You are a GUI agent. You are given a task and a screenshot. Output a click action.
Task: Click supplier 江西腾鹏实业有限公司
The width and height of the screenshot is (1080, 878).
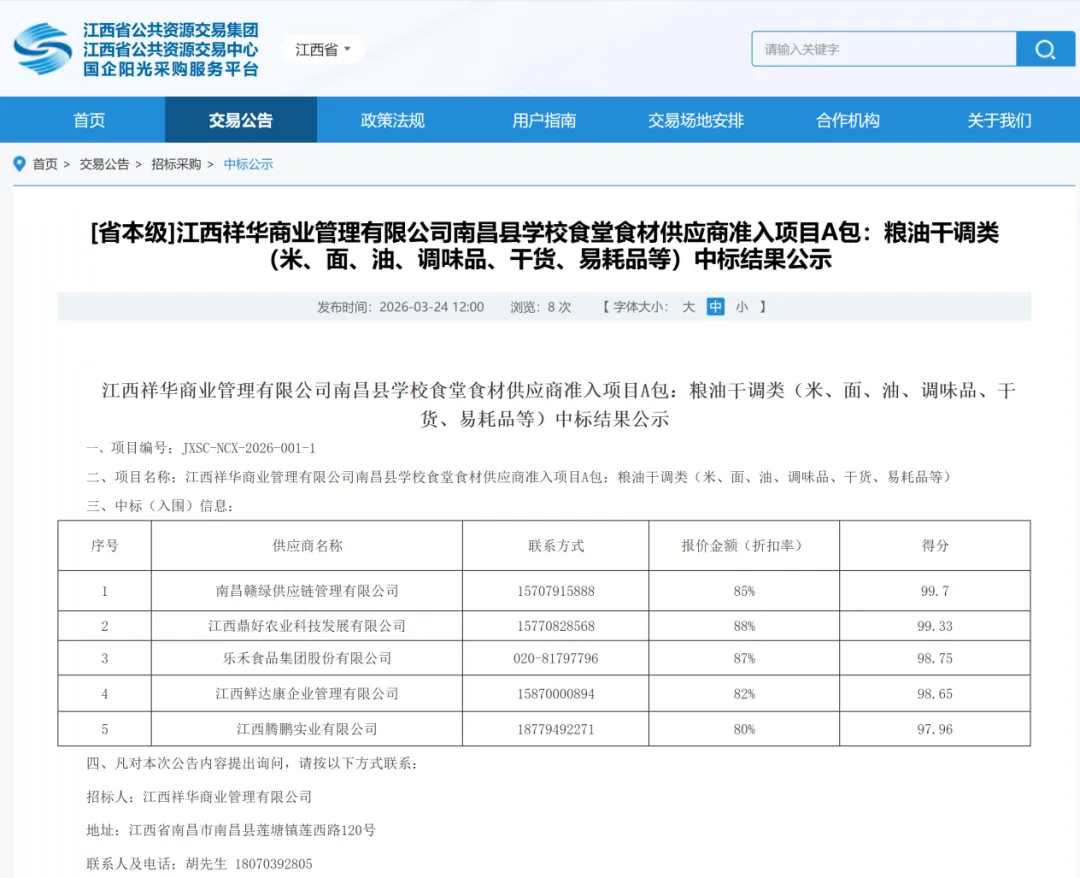307,729
